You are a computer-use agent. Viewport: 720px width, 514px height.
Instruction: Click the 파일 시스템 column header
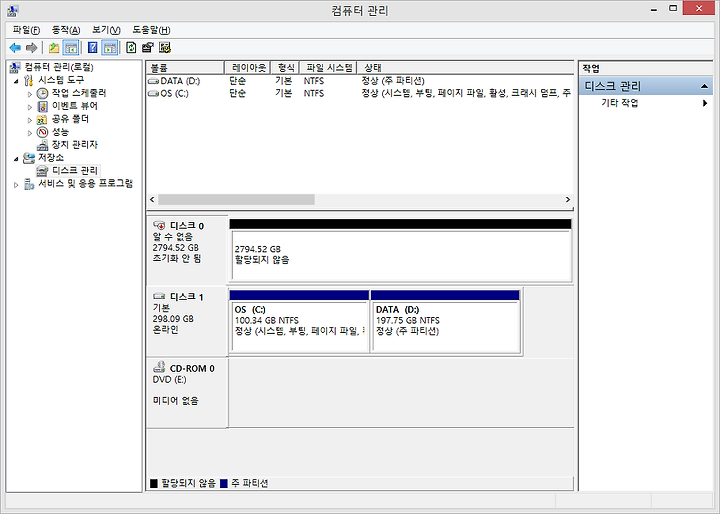click(328, 68)
